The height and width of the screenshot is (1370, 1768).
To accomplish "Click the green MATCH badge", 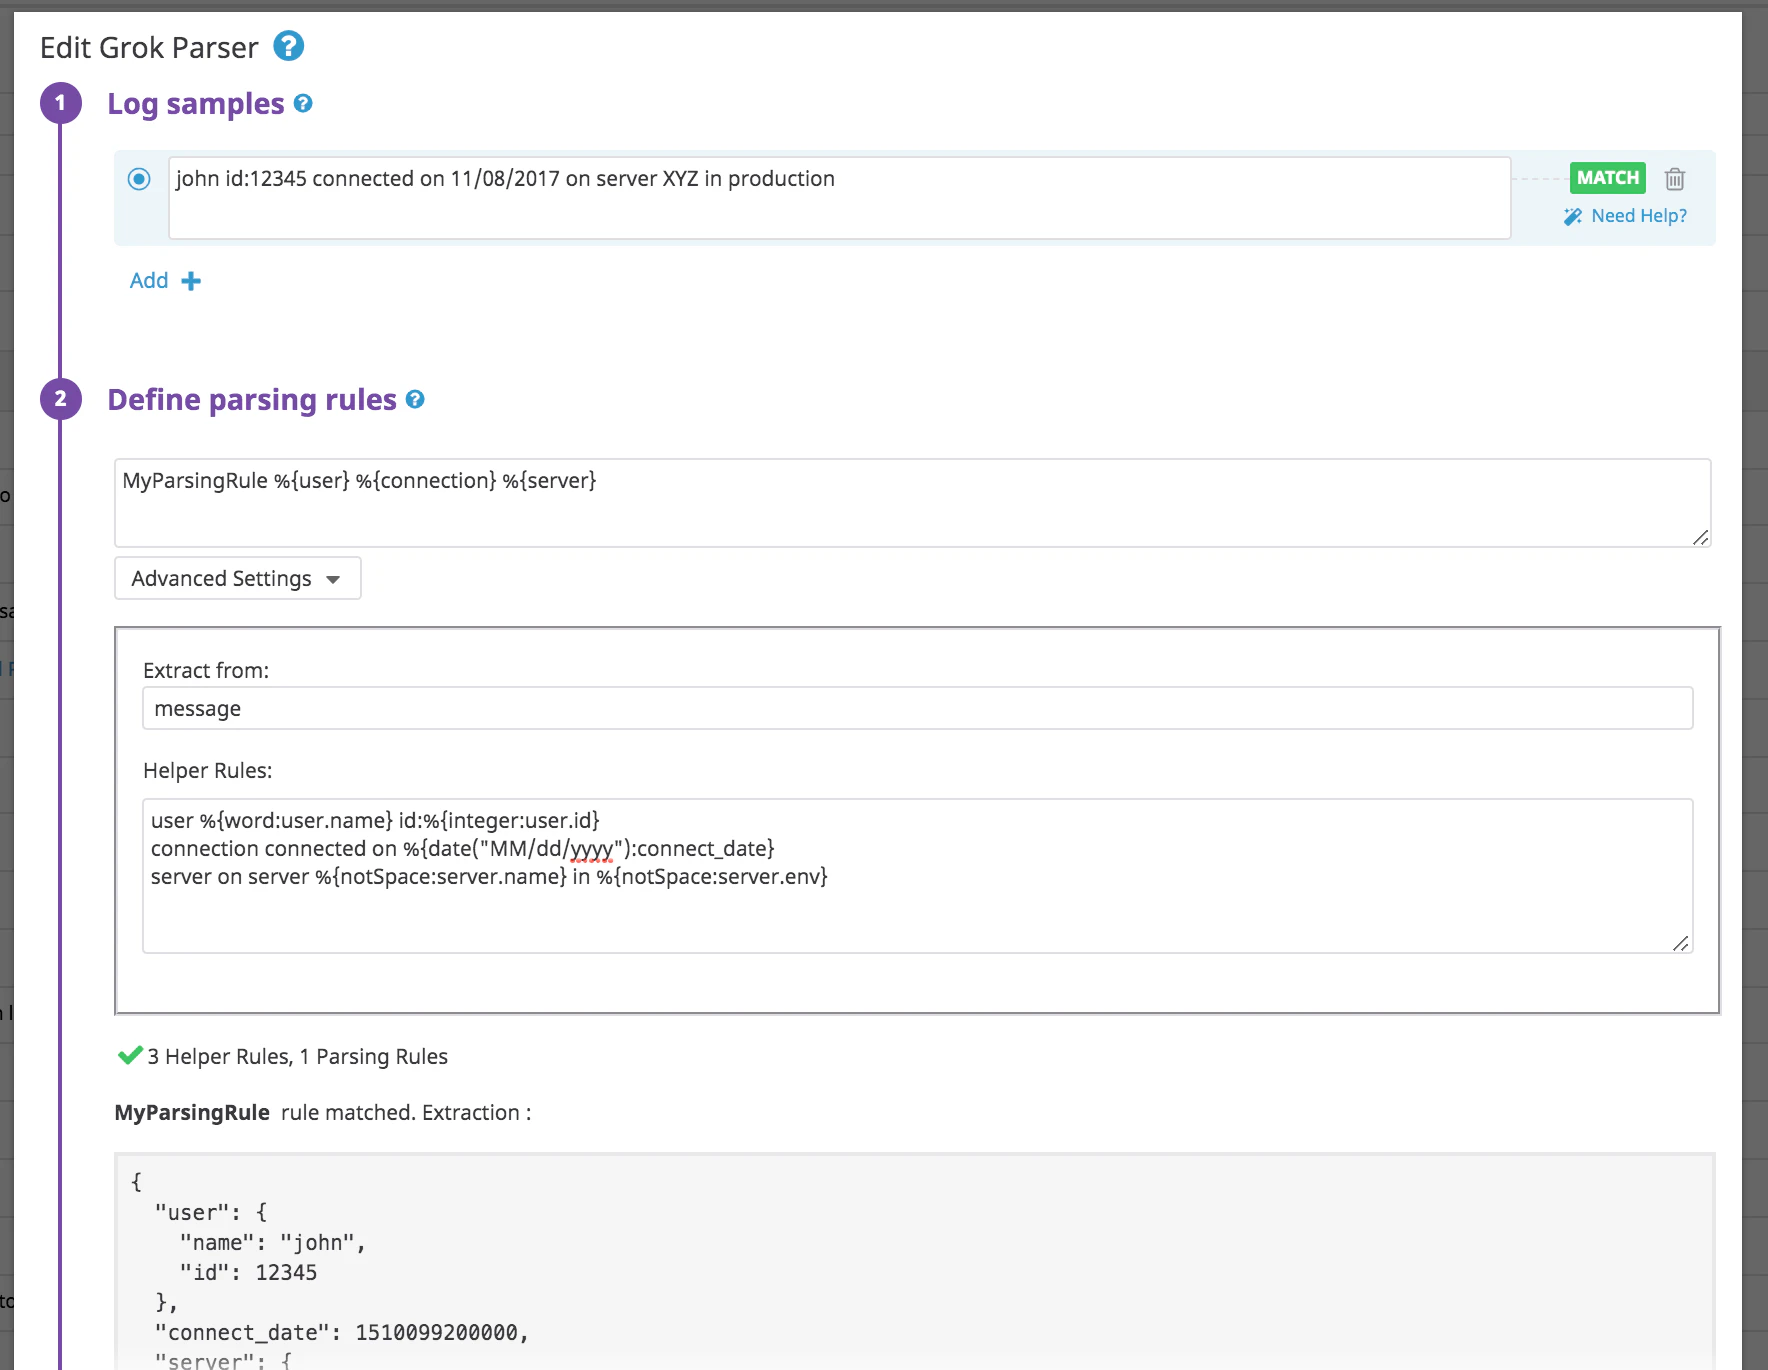I will pos(1608,178).
